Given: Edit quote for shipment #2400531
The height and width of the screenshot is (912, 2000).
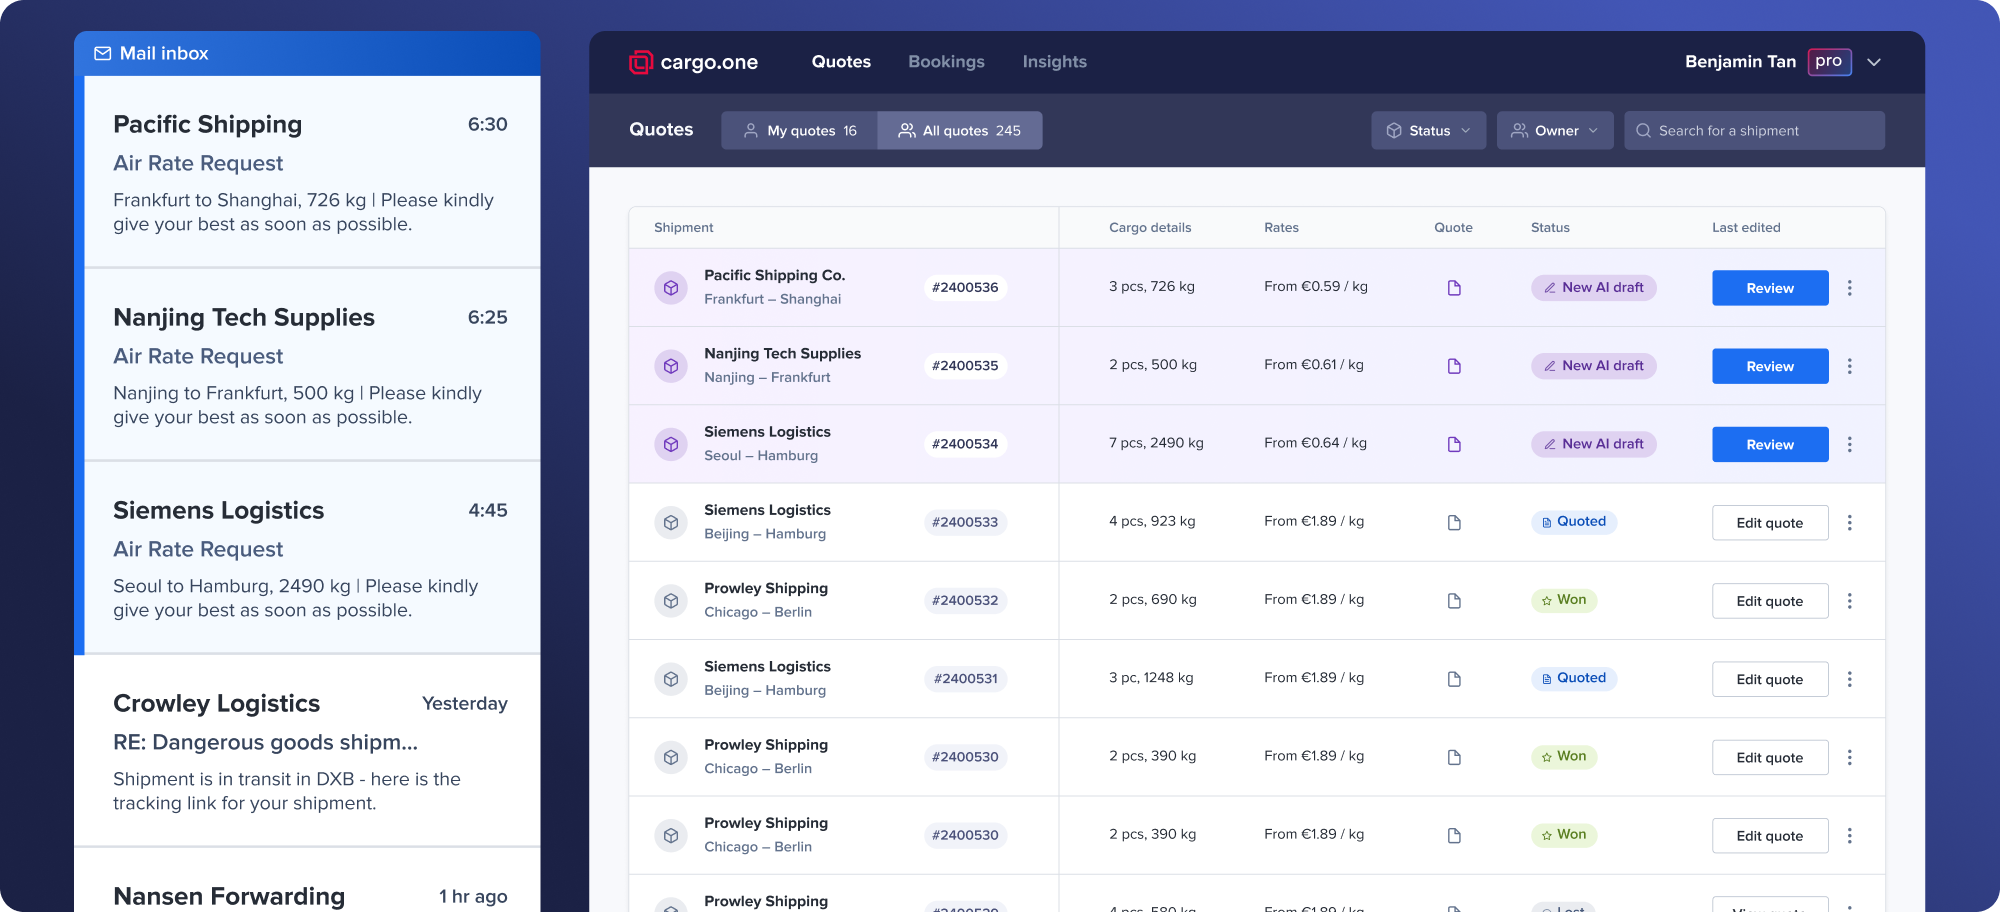Looking at the screenshot, I should (1770, 679).
